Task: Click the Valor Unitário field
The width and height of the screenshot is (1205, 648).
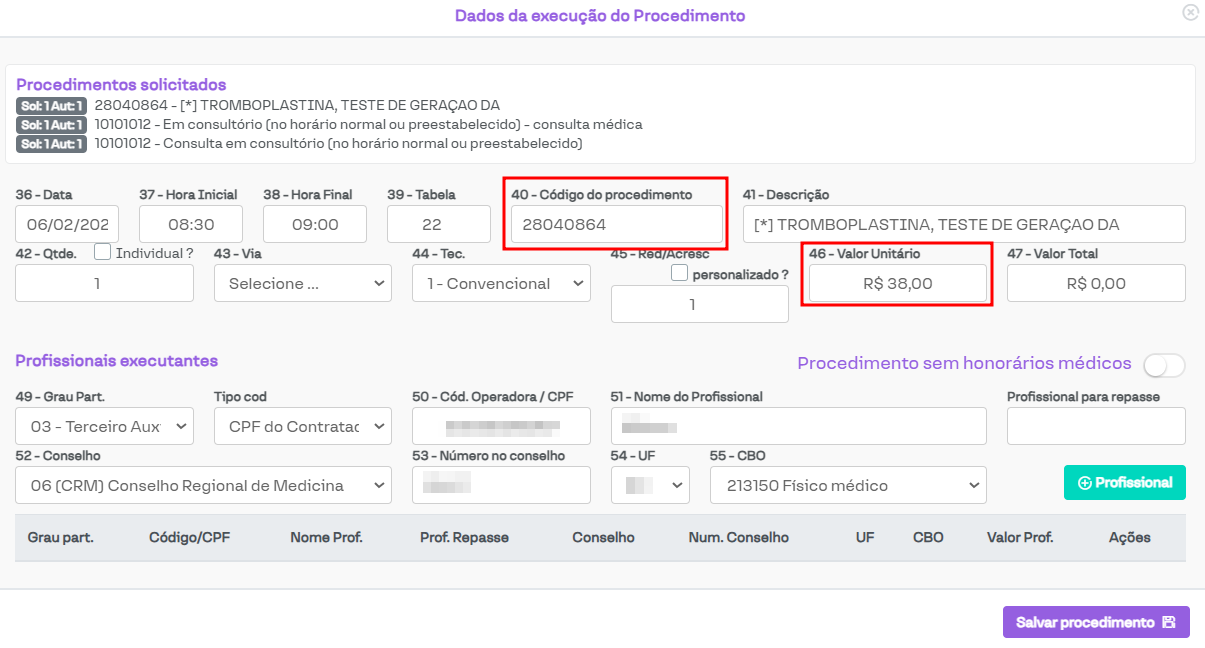Action: 897,284
